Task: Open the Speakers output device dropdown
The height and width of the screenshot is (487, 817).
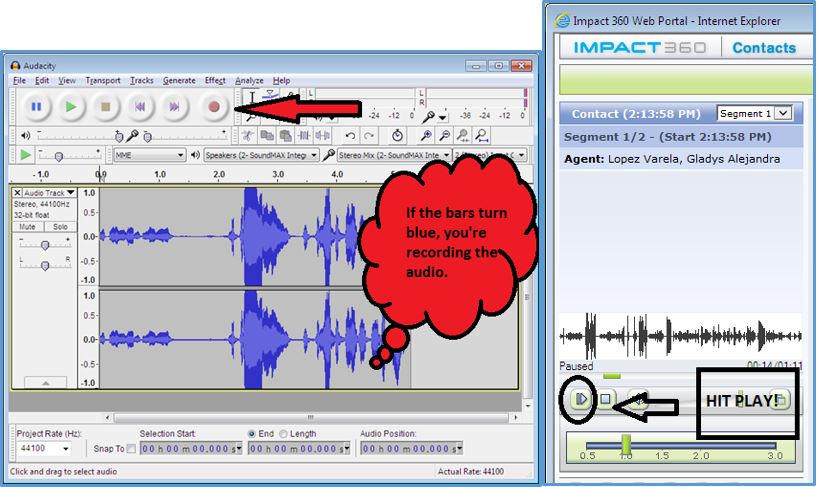Action: click(261, 155)
